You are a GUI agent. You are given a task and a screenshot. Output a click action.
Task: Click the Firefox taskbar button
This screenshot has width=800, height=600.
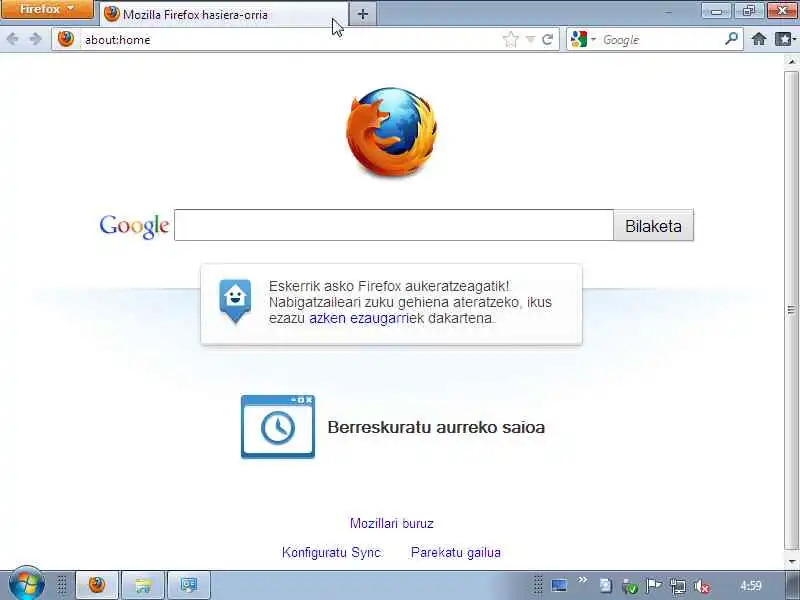pos(97,585)
